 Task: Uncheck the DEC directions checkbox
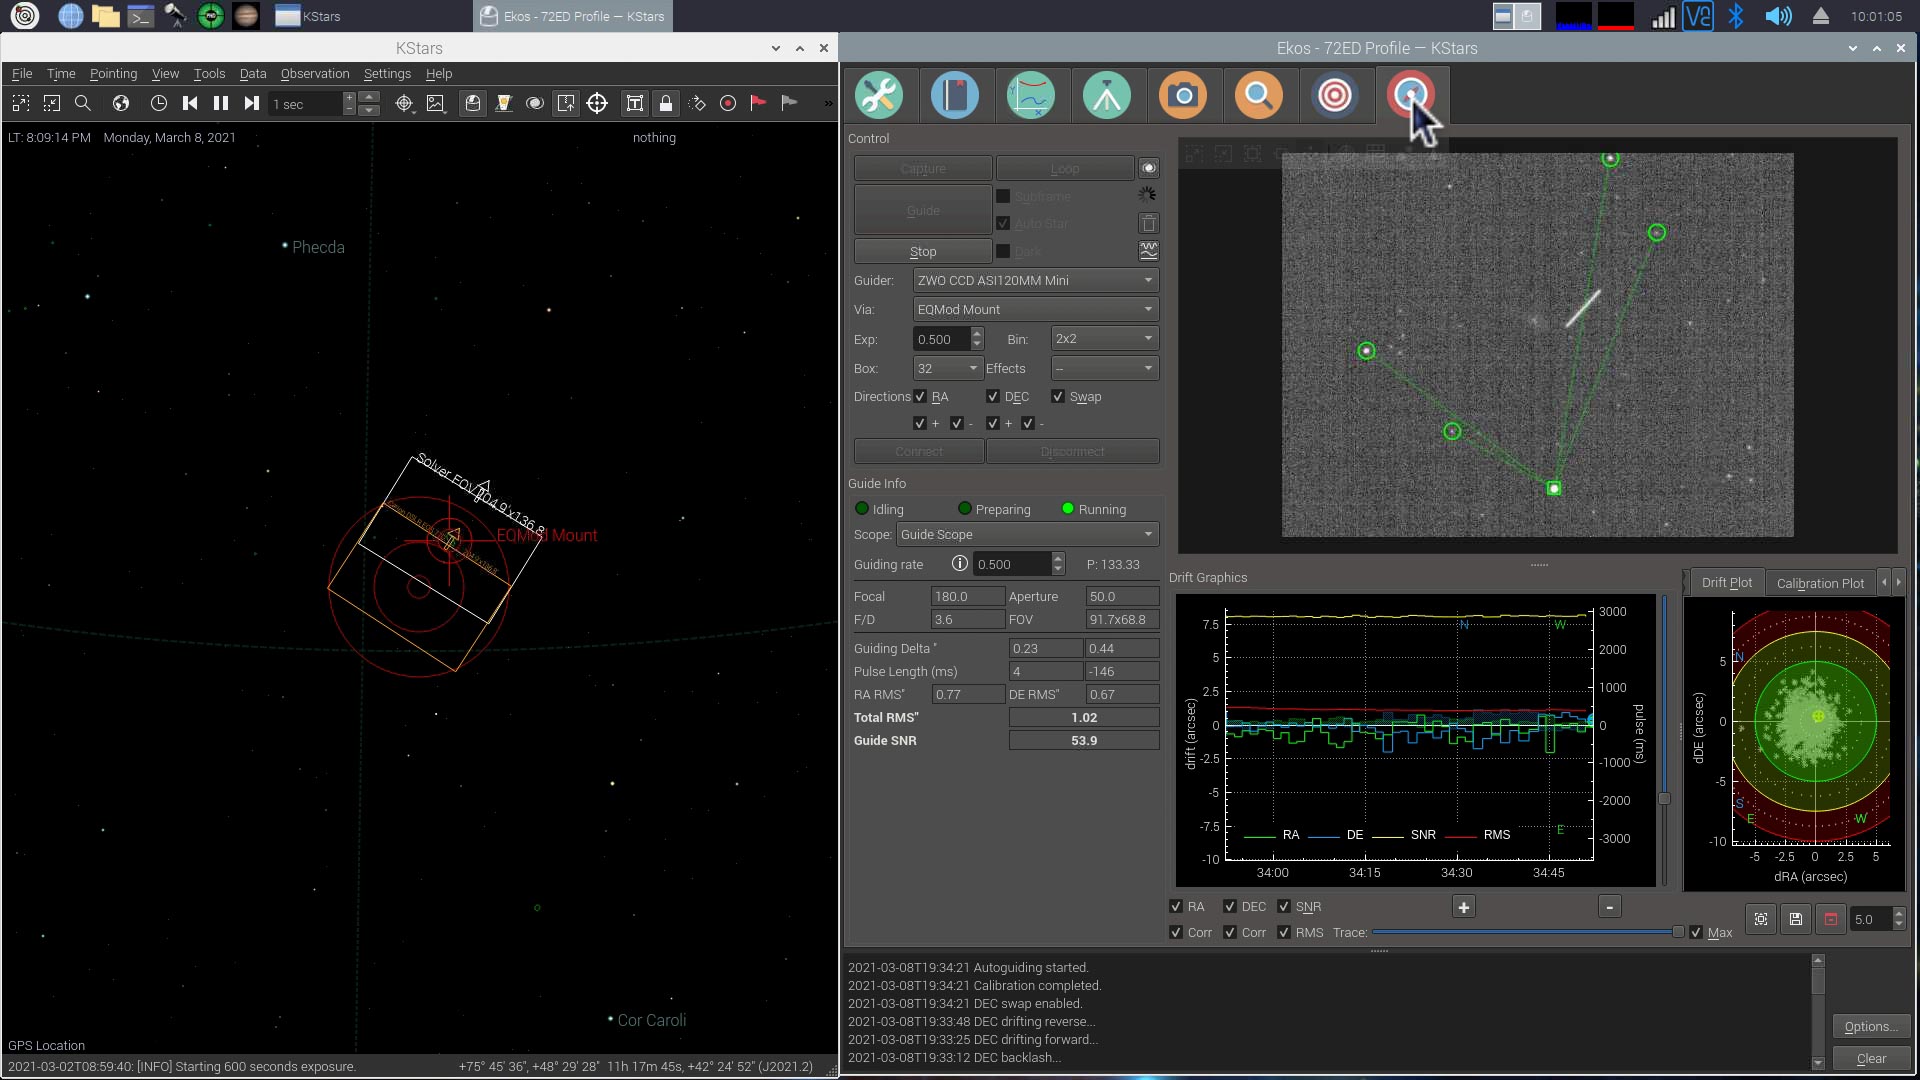click(x=993, y=397)
